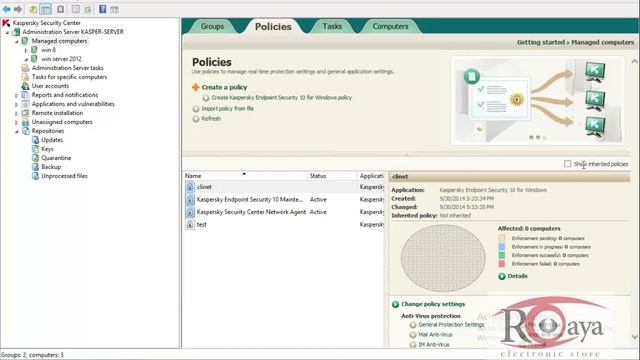Click the last toolbar pane icon

(x=114, y=9)
